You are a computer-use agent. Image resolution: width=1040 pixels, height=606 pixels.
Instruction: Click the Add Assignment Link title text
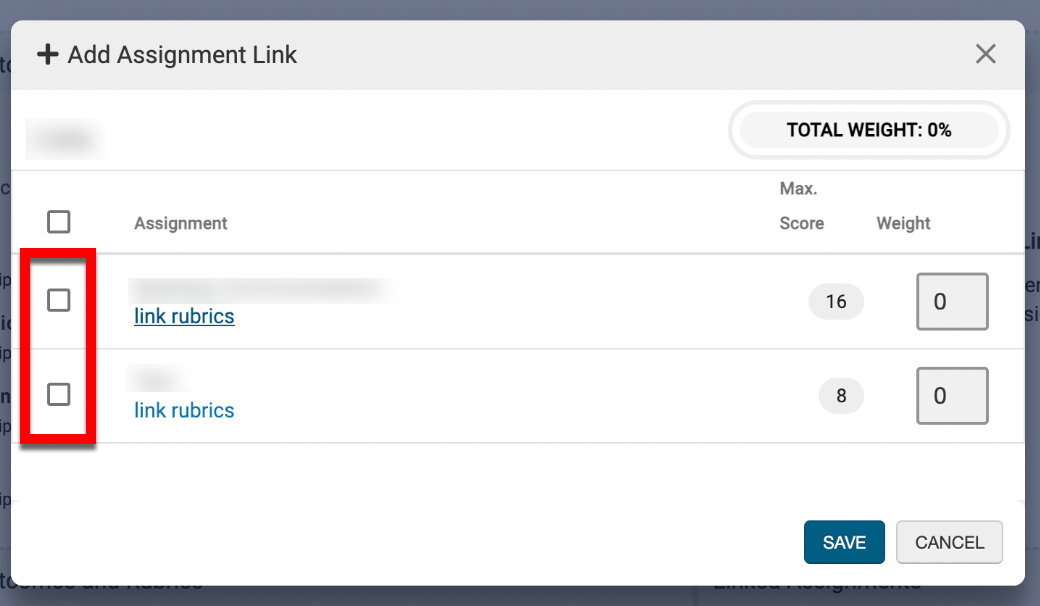[182, 54]
